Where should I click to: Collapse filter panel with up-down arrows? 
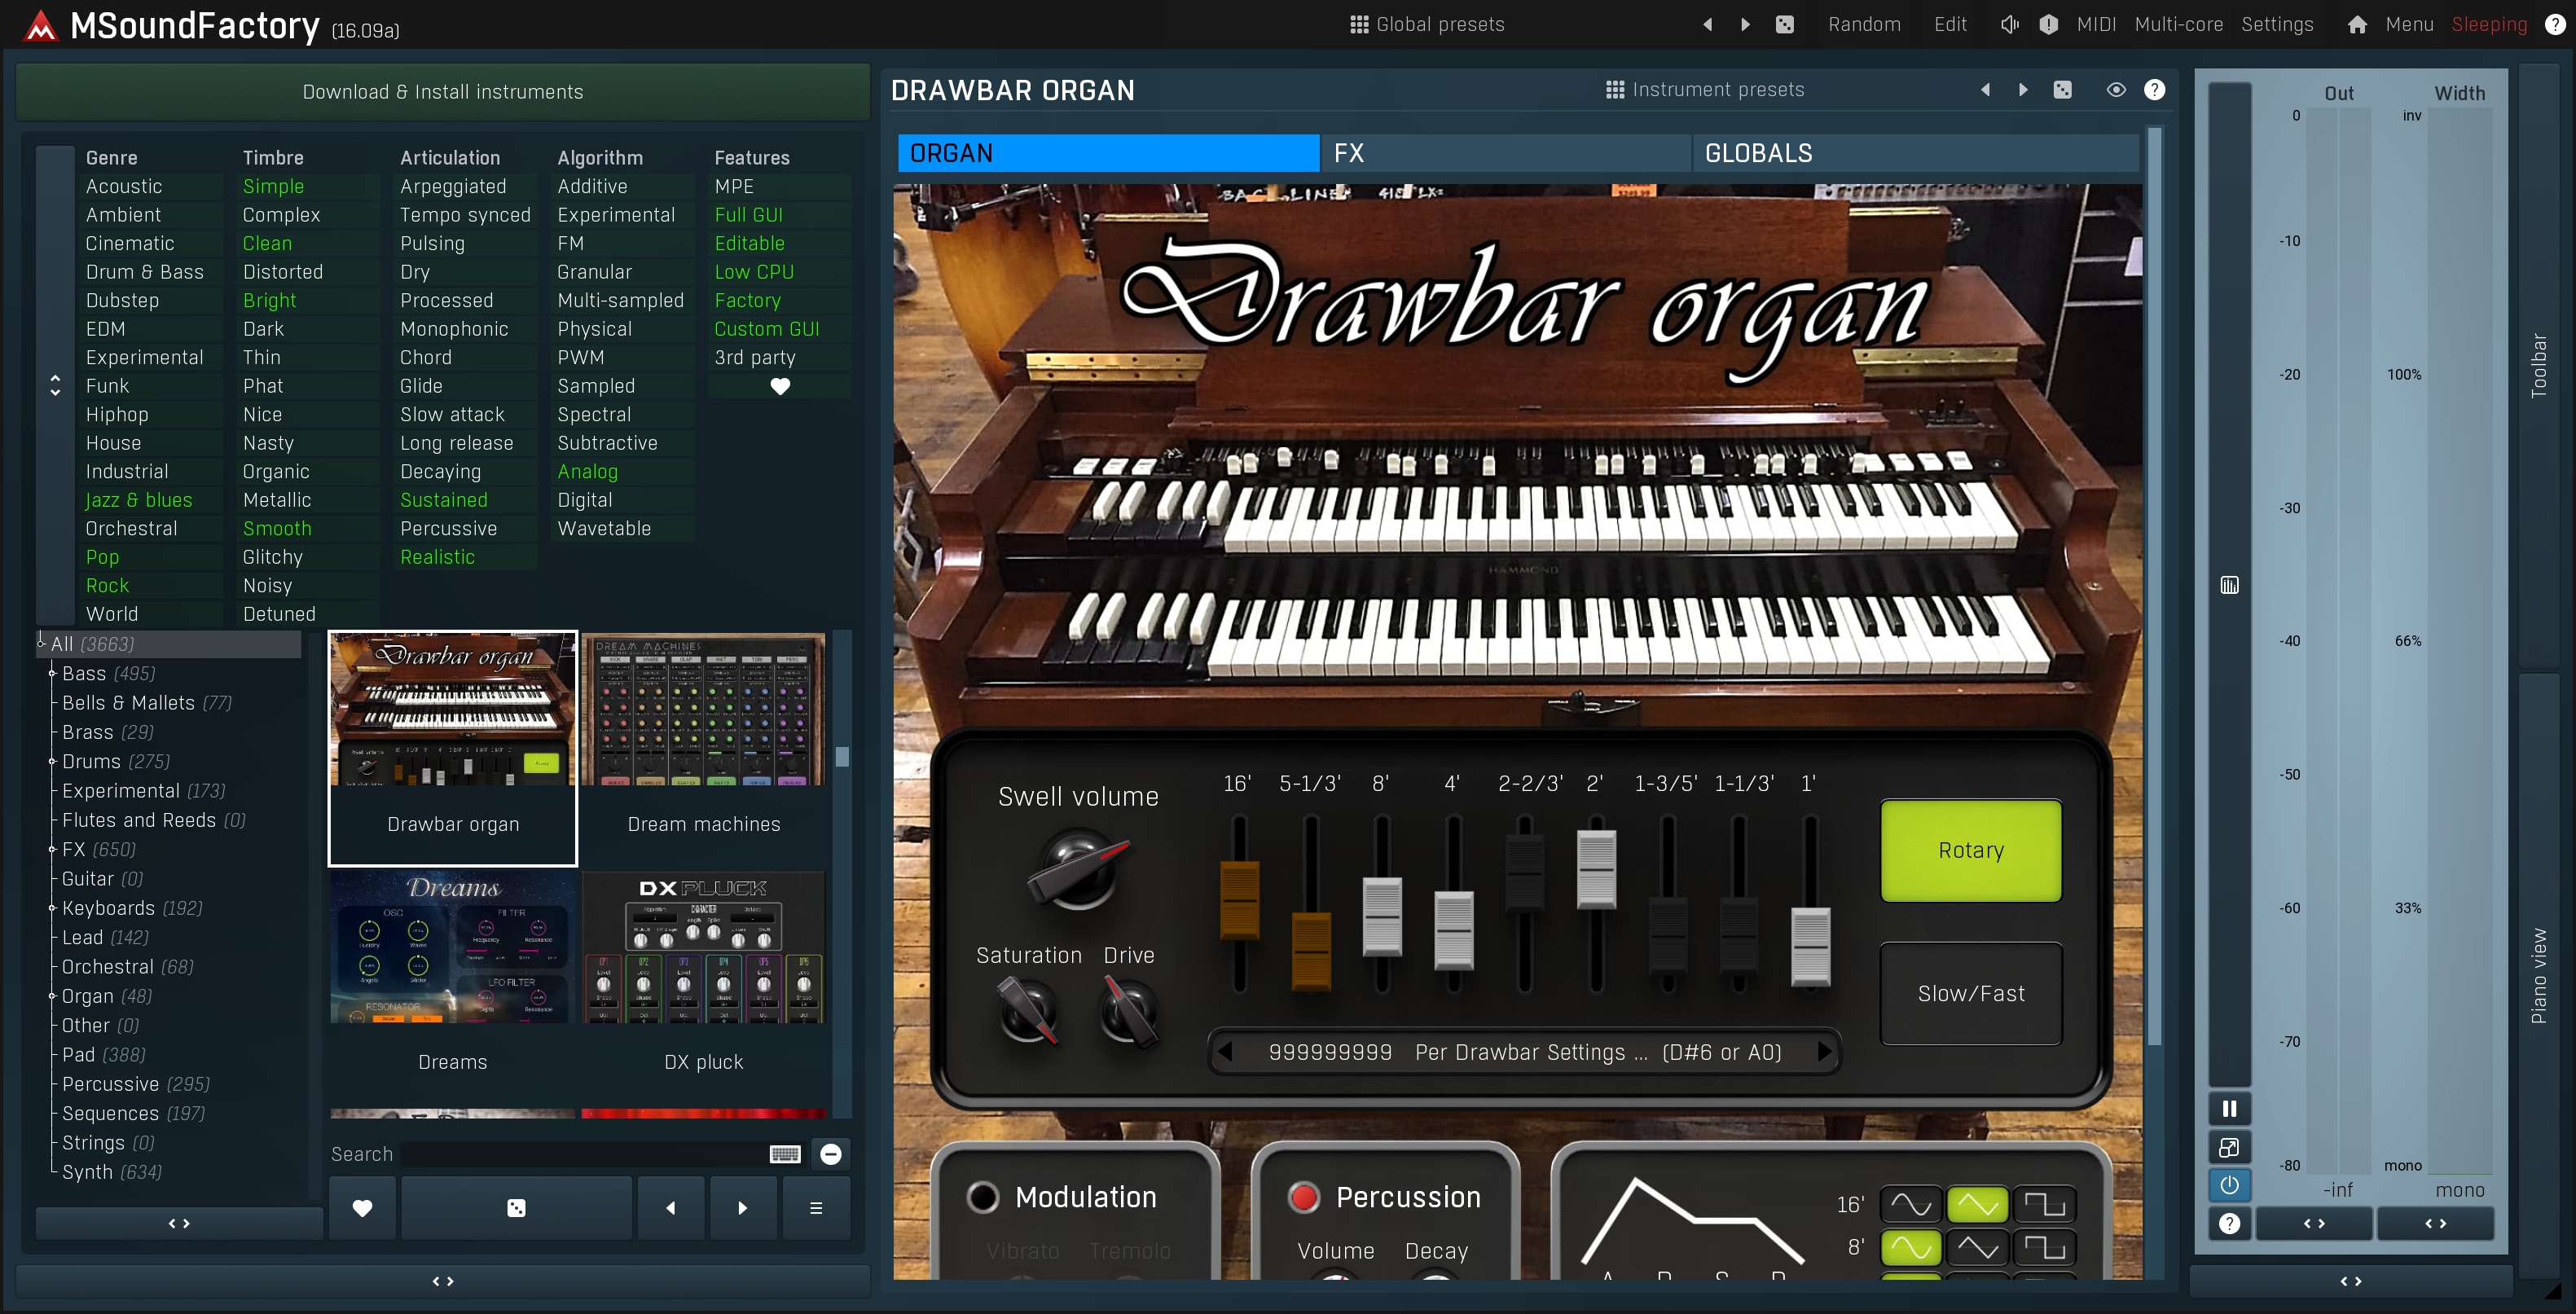click(55, 386)
